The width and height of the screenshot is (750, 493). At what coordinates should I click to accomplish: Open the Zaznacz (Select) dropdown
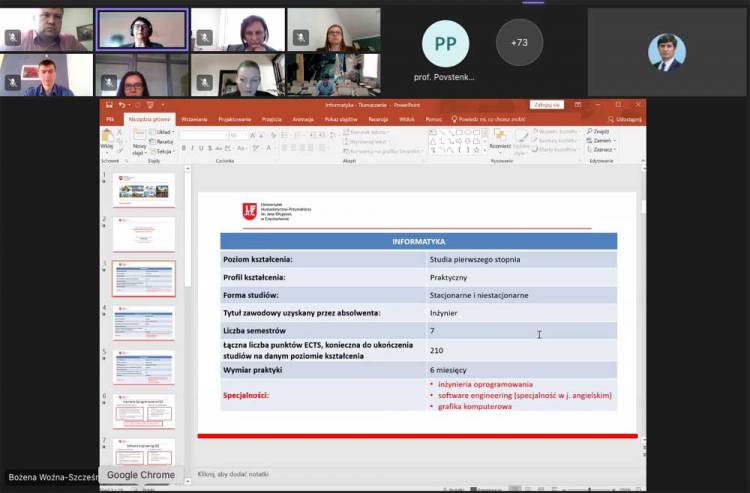point(600,149)
